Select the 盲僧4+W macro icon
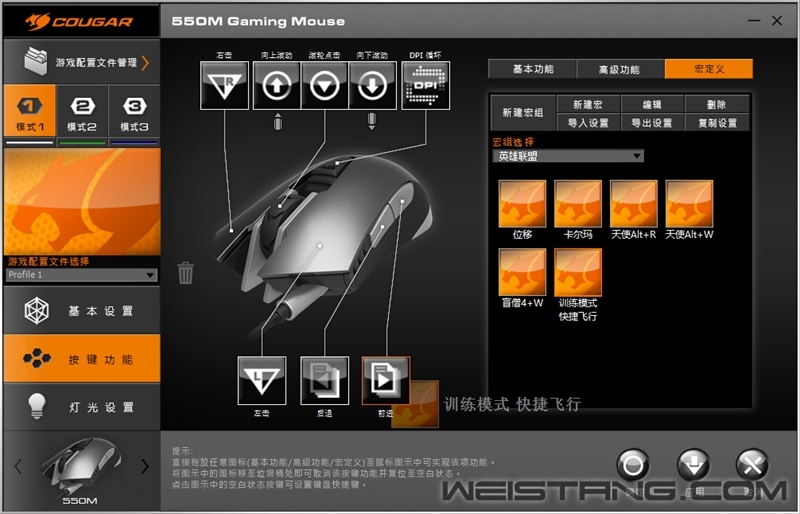The height and width of the screenshot is (514, 800). (x=522, y=273)
